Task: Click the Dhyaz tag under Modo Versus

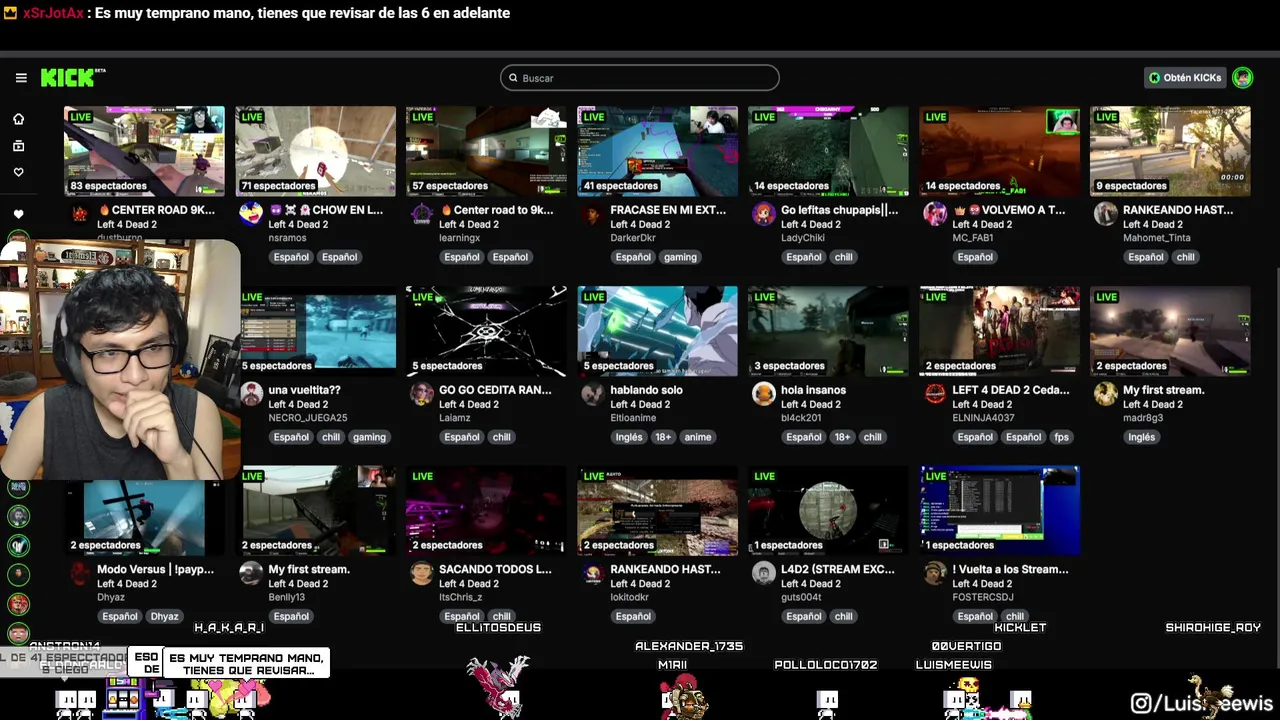Action: (165, 617)
